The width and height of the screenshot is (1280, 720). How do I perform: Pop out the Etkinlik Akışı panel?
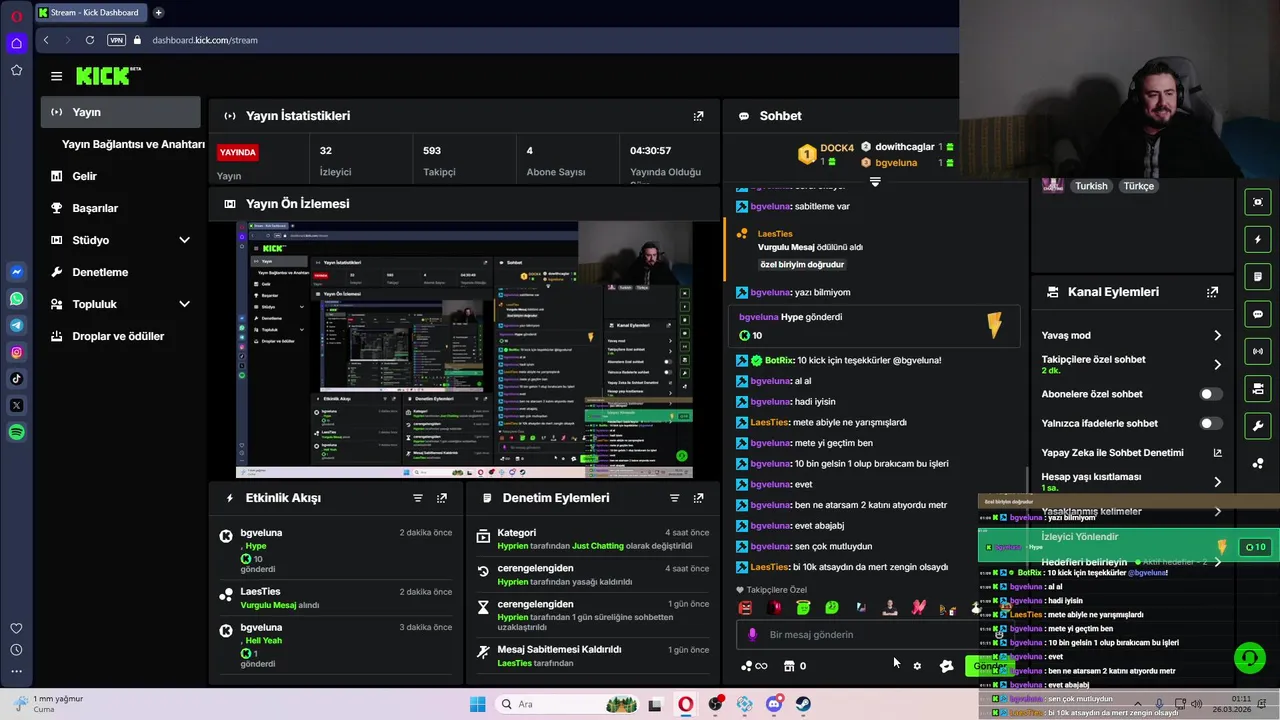pos(442,498)
